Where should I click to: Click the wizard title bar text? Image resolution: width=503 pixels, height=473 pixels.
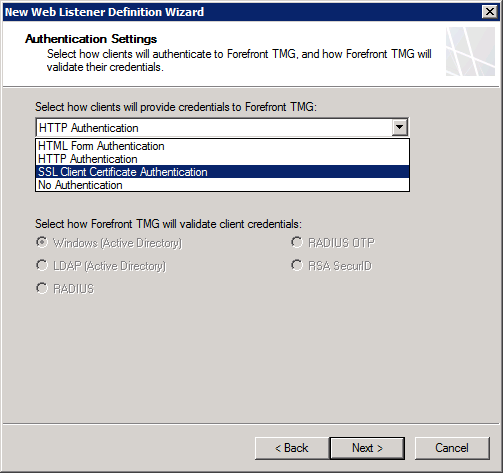tap(104, 12)
